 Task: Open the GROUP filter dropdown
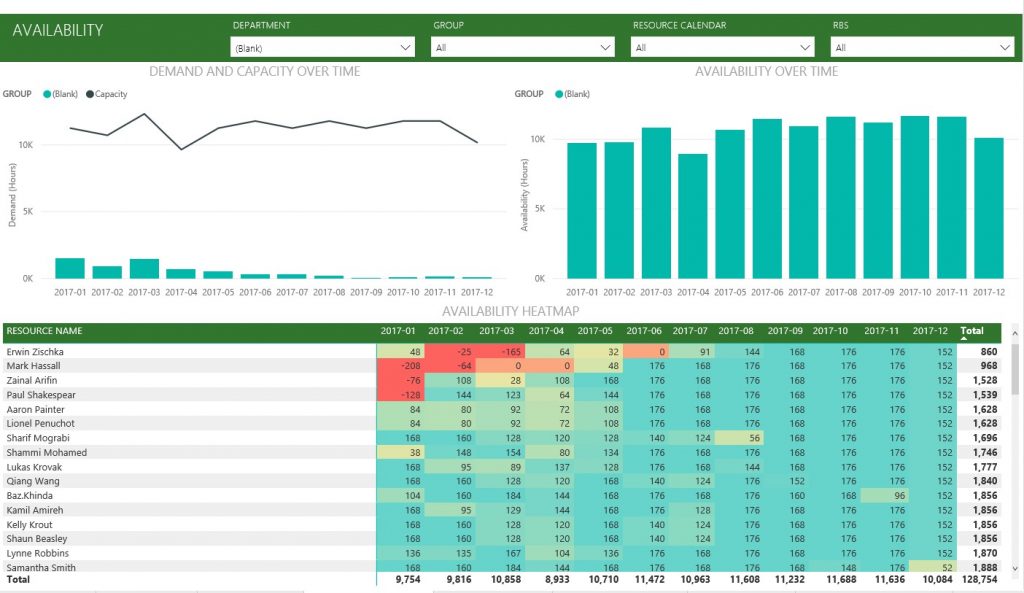(605, 46)
